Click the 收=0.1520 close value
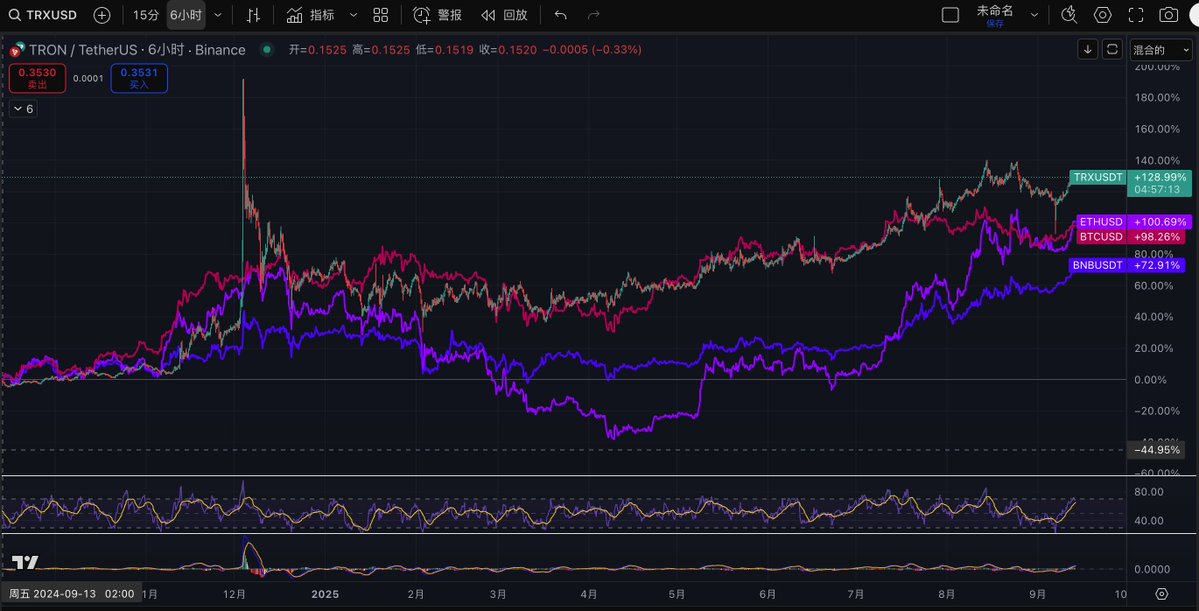This screenshot has width=1199, height=611. (509, 50)
